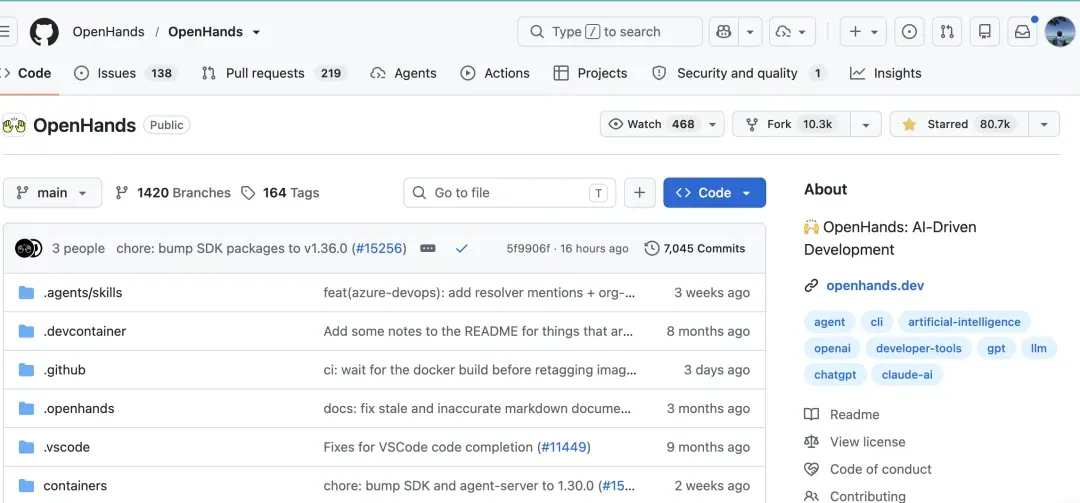1080x503 pixels.
Task: Expand the commit message ellipsis
Action: pyautogui.click(x=428, y=248)
